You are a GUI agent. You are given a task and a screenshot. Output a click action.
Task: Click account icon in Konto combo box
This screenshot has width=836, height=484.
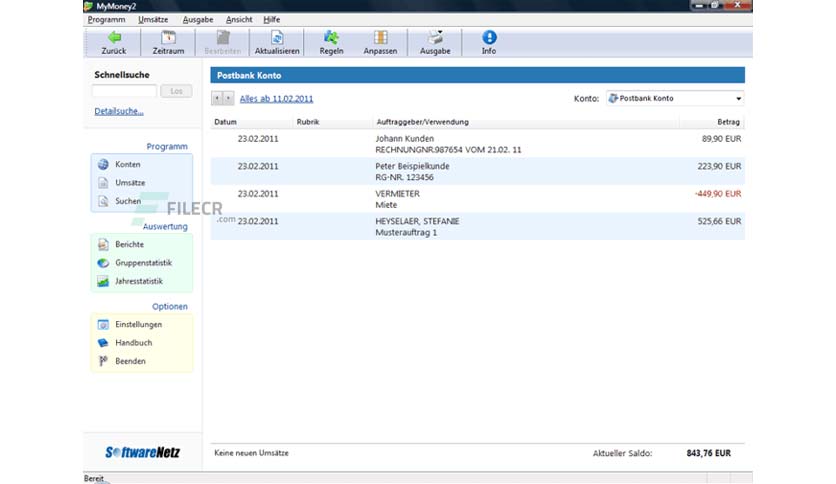point(613,98)
